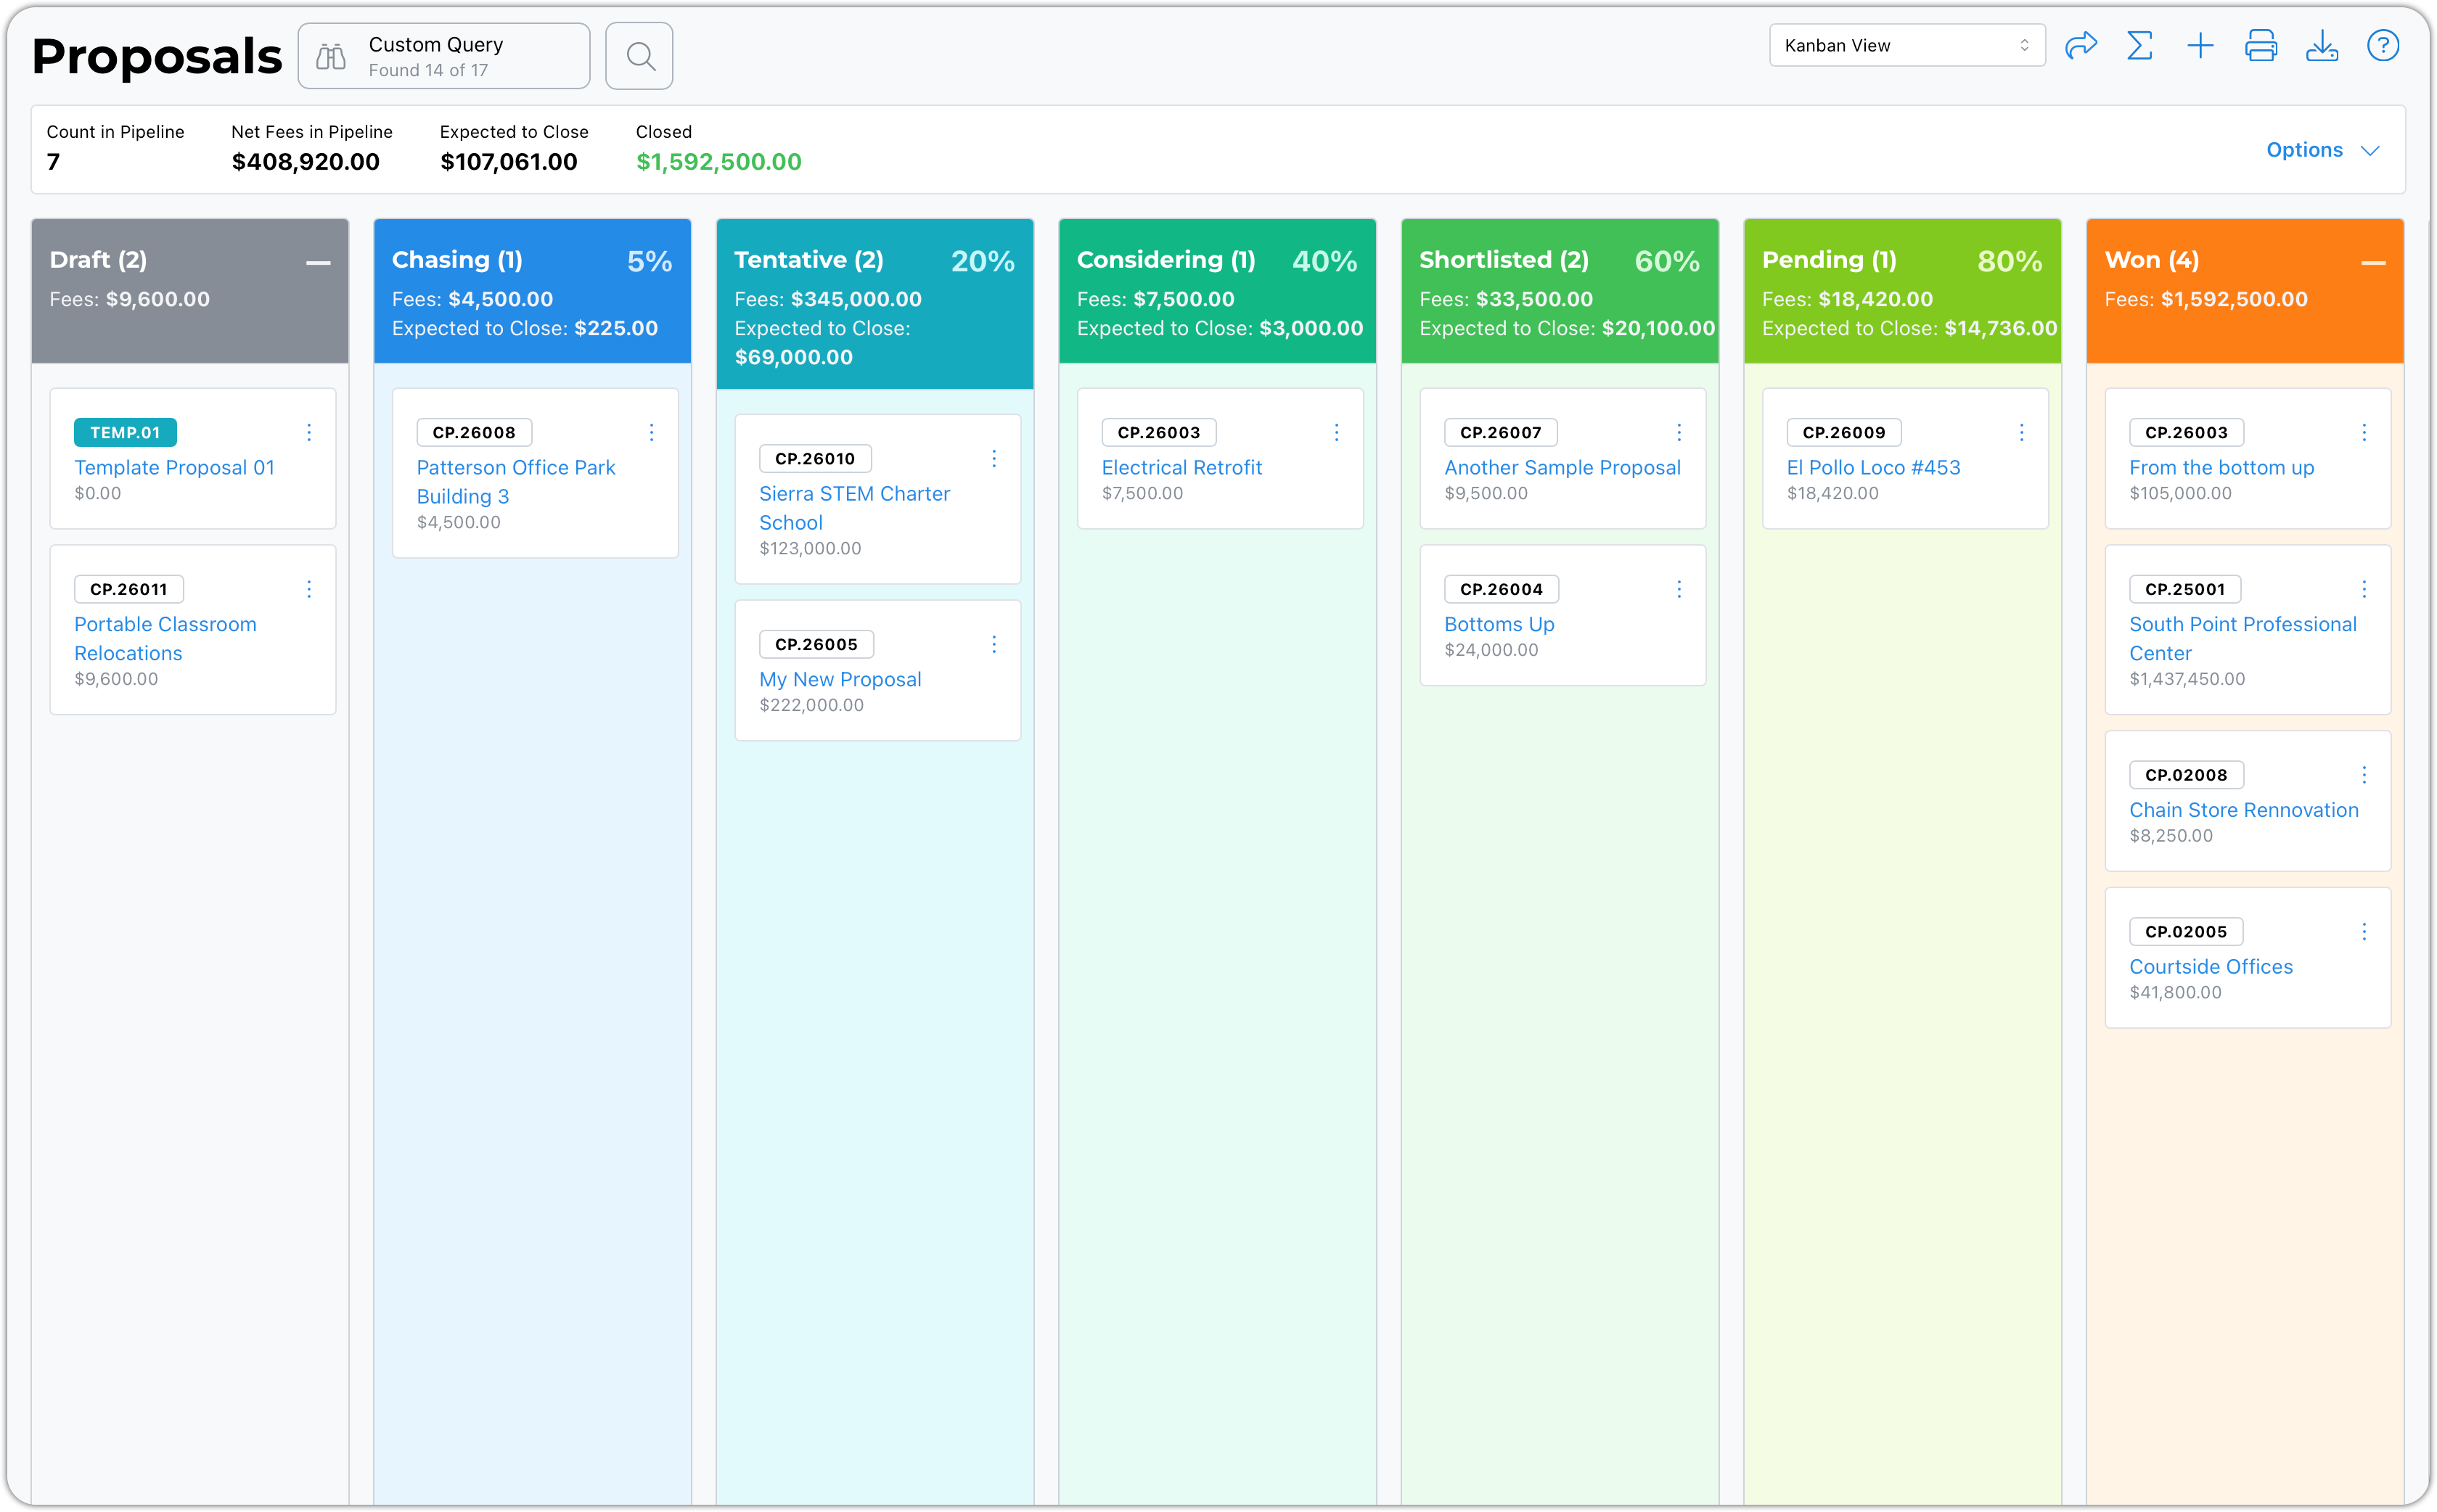Open options menu for Courtside Offices card

click(x=2364, y=932)
